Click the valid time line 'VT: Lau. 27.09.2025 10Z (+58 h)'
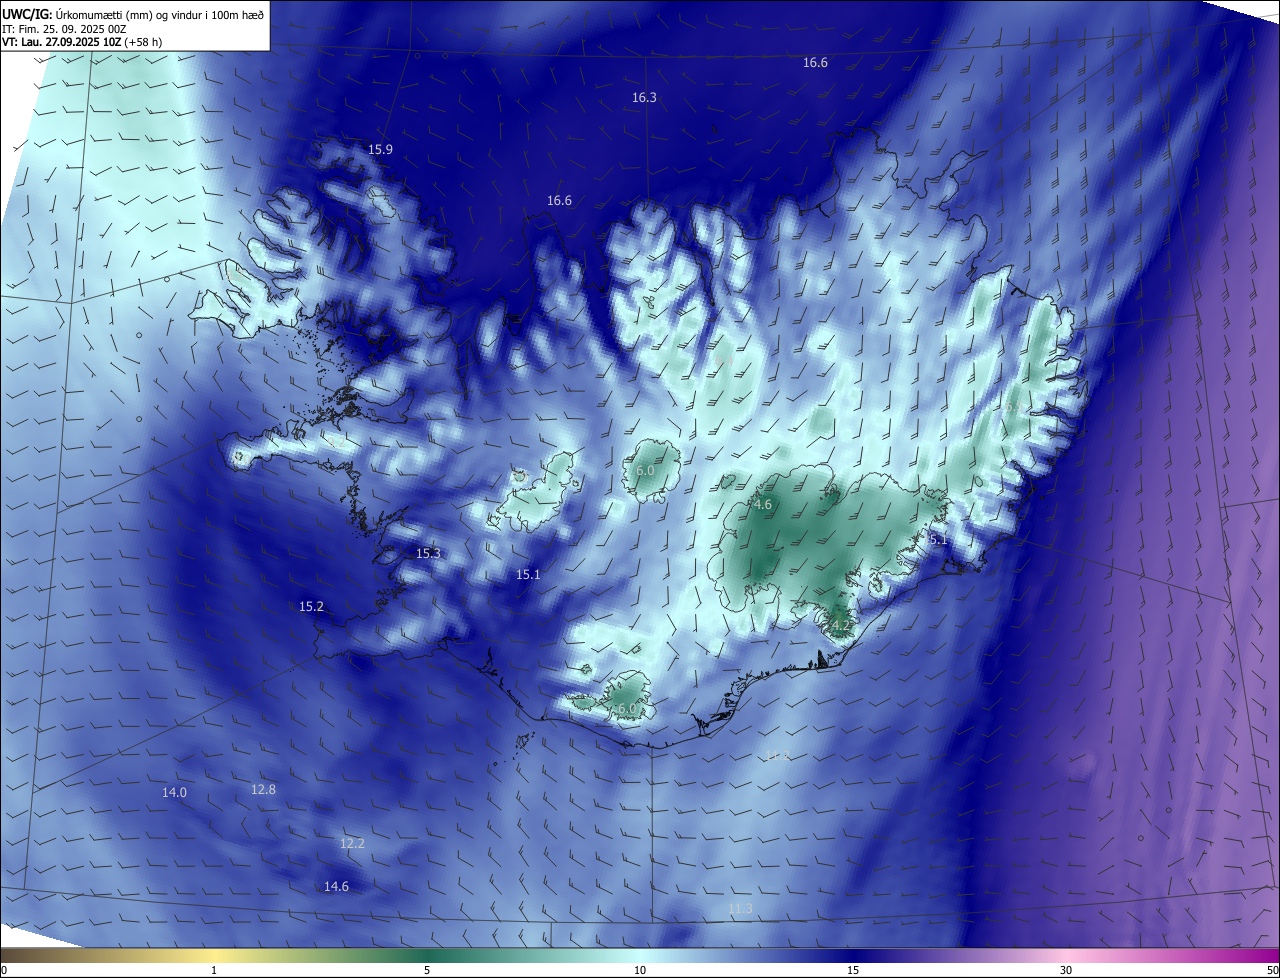The height and width of the screenshot is (978, 1280). [x=82, y=42]
